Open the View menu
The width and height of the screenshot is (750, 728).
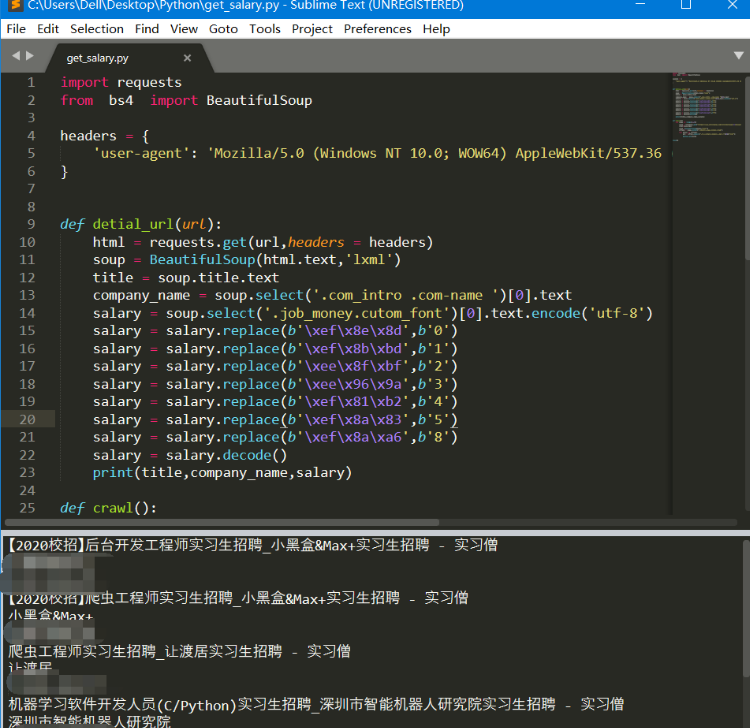[184, 29]
